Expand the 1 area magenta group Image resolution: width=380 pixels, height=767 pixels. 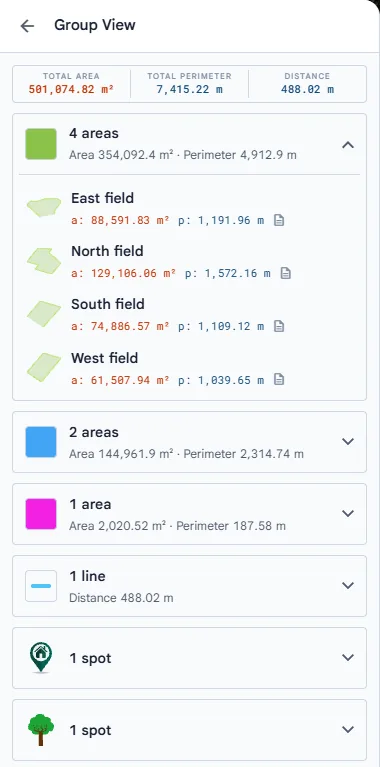click(x=348, y=513)
